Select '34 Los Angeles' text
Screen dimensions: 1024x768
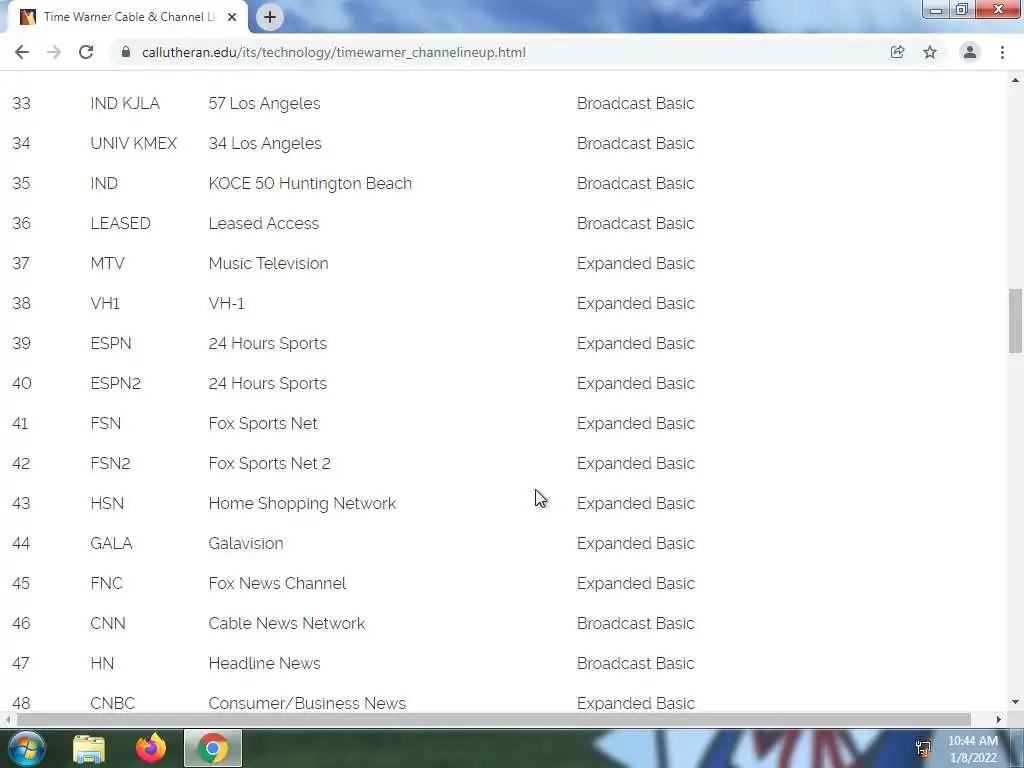click(x=265, y=144)
